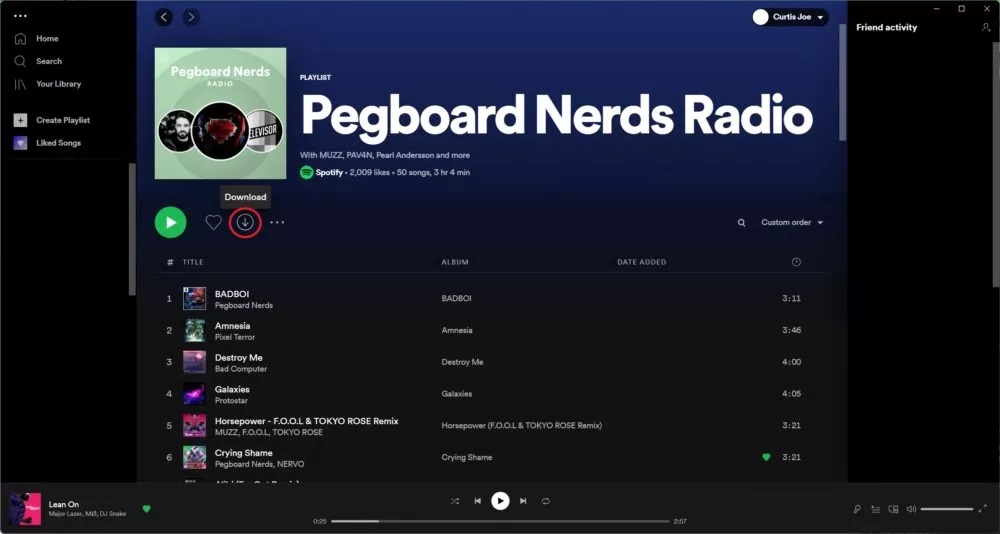Open the Destroy Me album link
The height and width of the screenshot is (534, 1000).
pyautogui.click(x=462, y=362)
